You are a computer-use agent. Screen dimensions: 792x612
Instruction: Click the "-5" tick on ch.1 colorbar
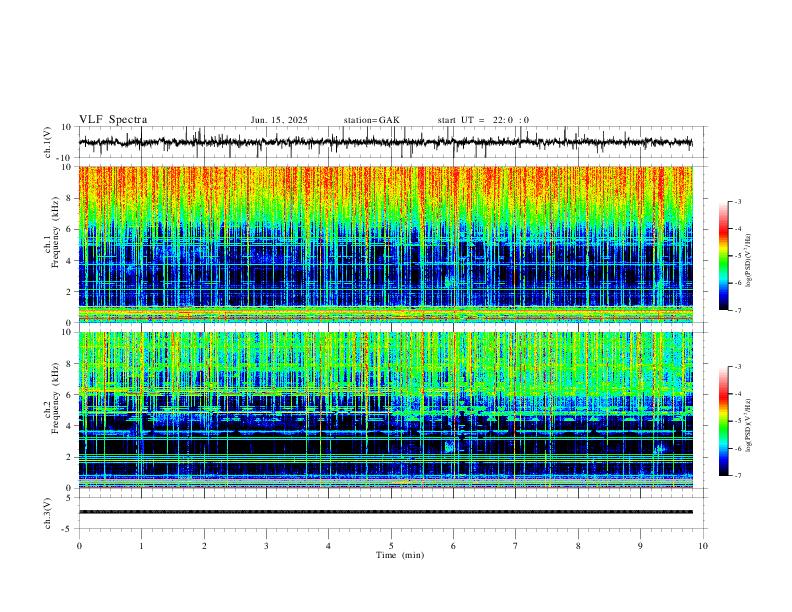pos(737,256)
